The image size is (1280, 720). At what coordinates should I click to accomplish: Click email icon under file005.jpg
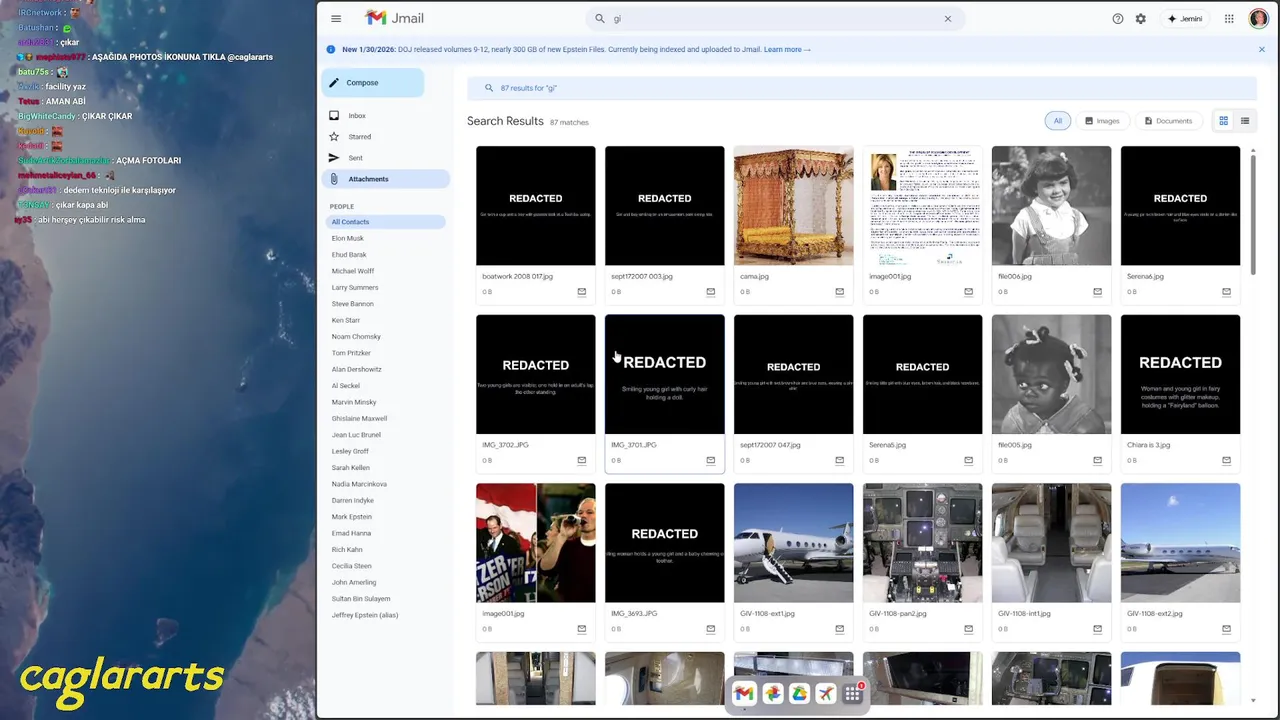click(x=1097, y=461)
